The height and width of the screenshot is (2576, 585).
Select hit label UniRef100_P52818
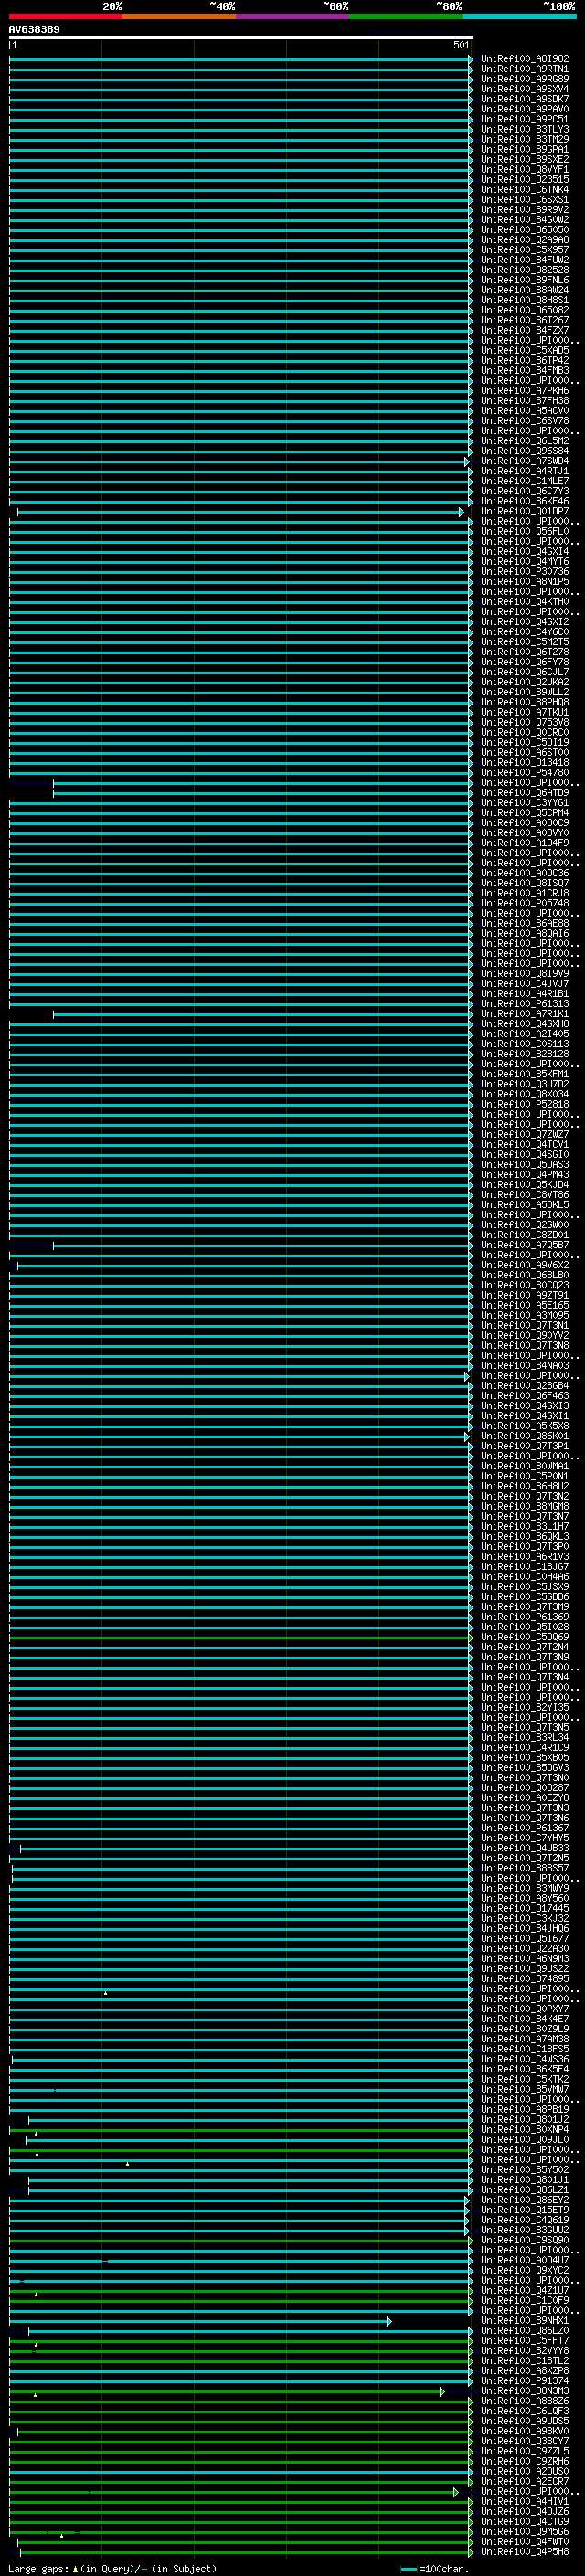[x=525, y=1104]
